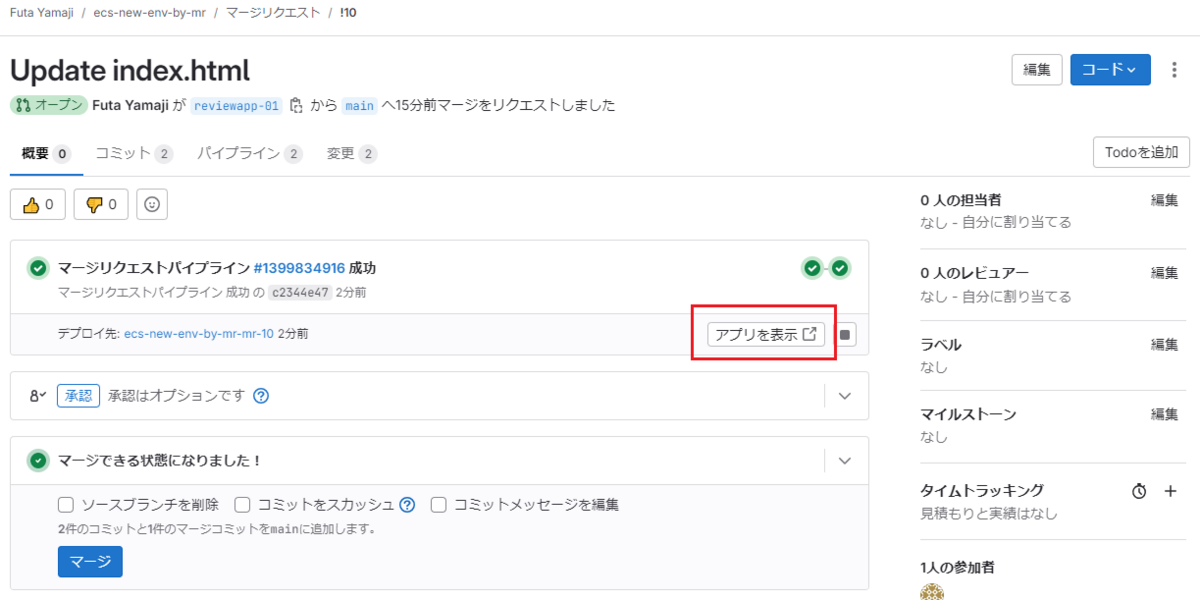The width and height of the screenshot is (1200, 600).
Task: Switch to the パイプライン tab
Action: tap(249, 154)
